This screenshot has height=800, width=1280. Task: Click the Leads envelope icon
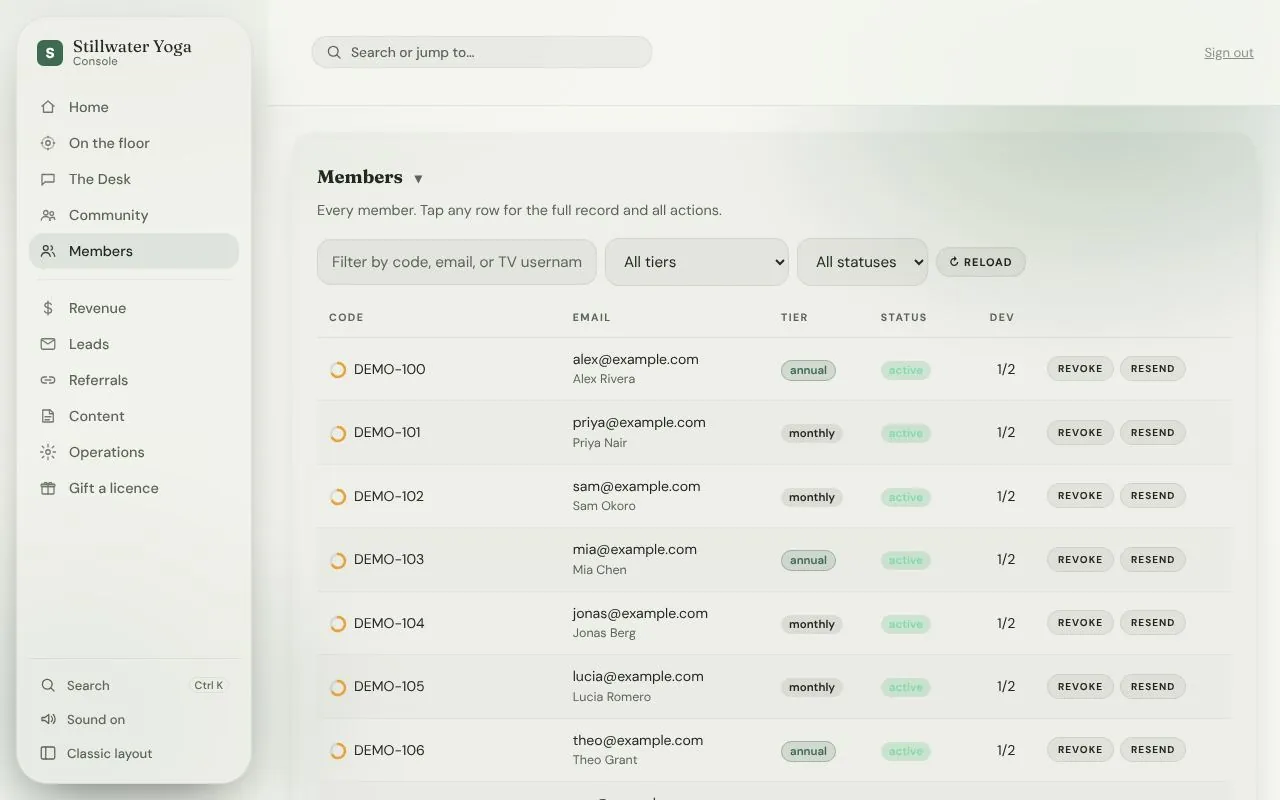[x=48, y=344]
